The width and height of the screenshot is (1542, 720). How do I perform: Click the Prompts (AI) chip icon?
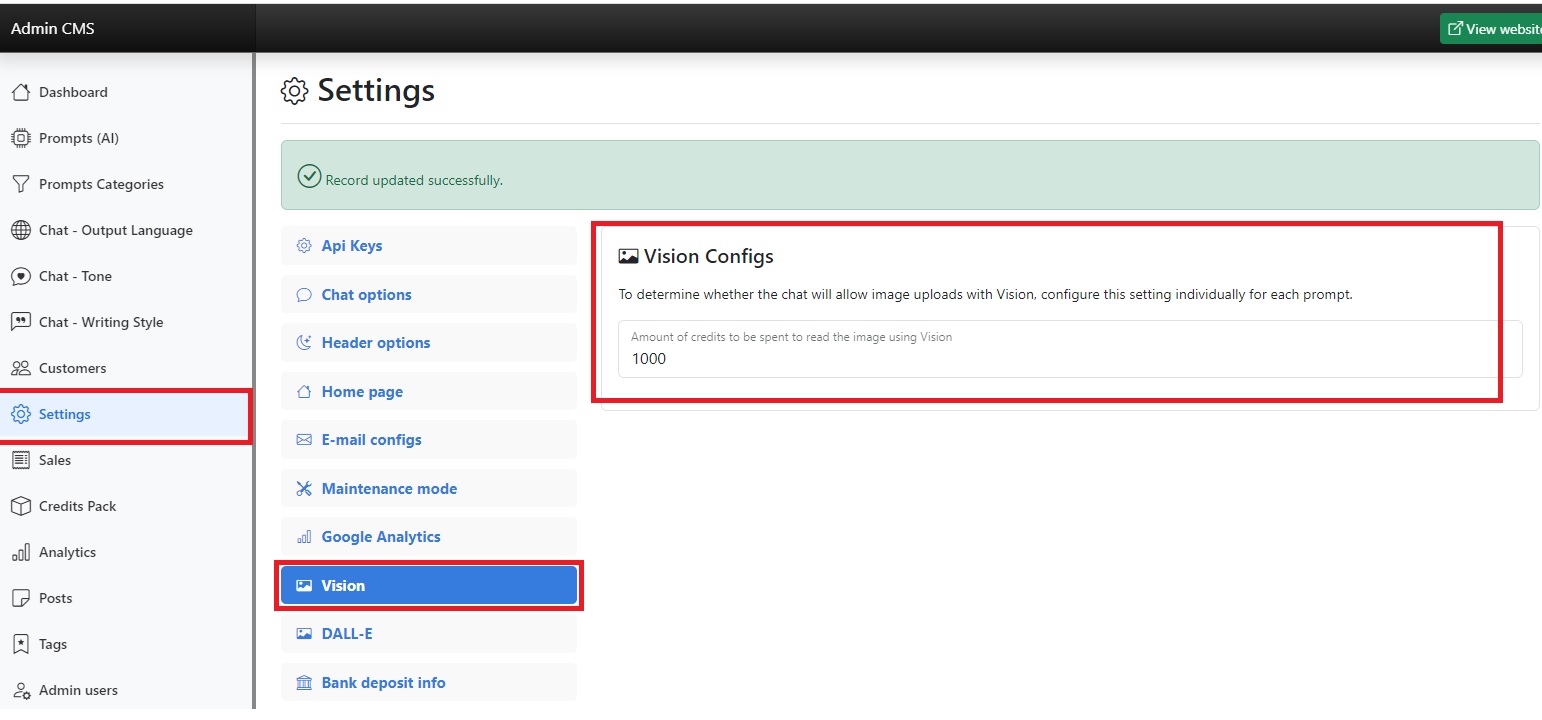click(20, 138)
